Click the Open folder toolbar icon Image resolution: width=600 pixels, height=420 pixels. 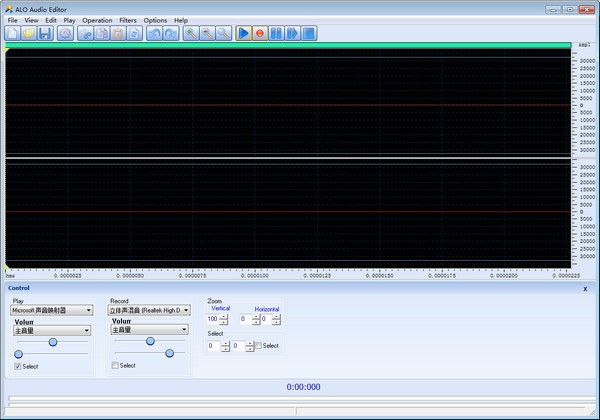[29, 33]
